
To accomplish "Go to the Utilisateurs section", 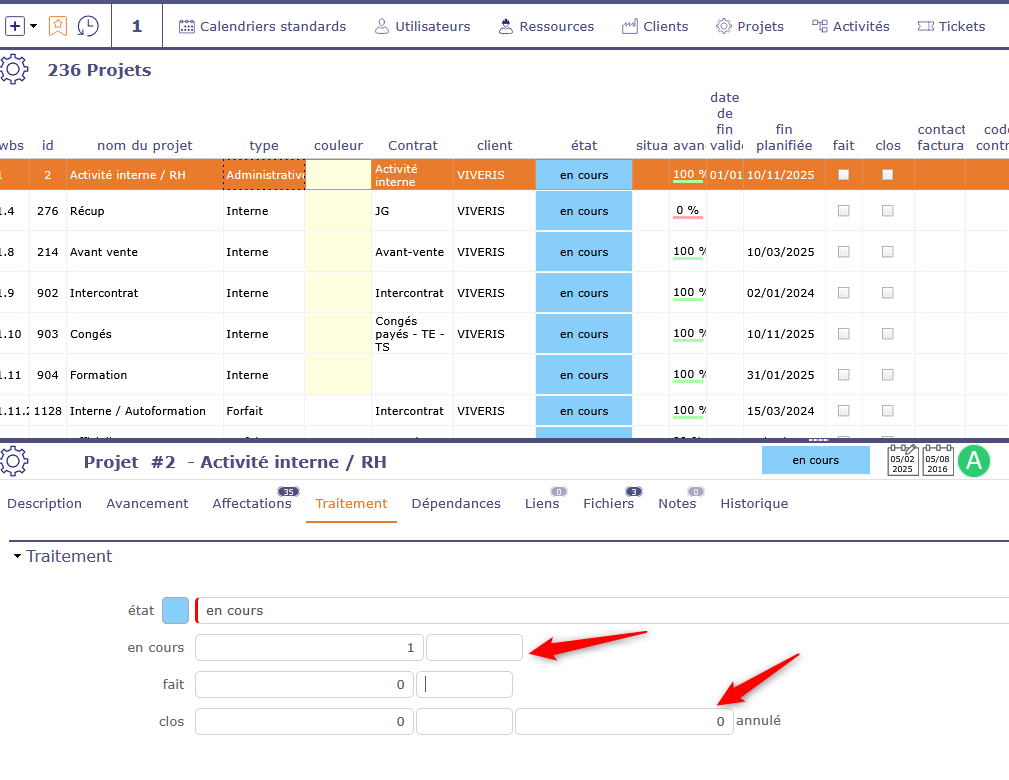I will [x=422, y=26].
